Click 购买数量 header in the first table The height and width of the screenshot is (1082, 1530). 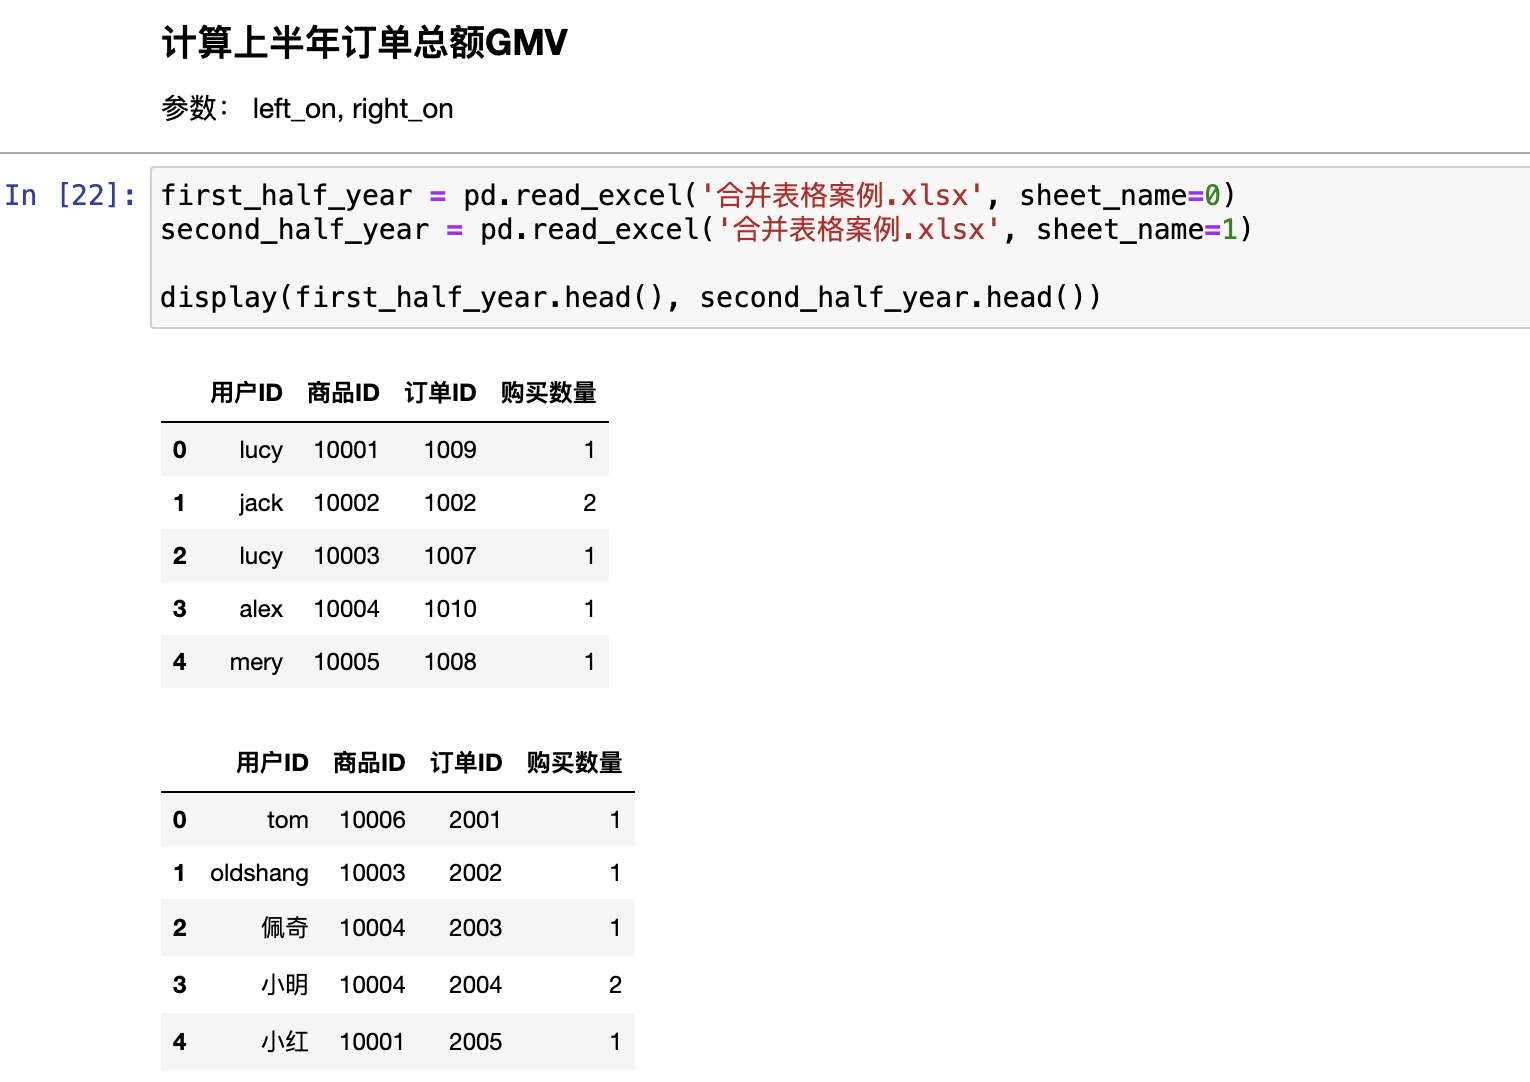548,393
